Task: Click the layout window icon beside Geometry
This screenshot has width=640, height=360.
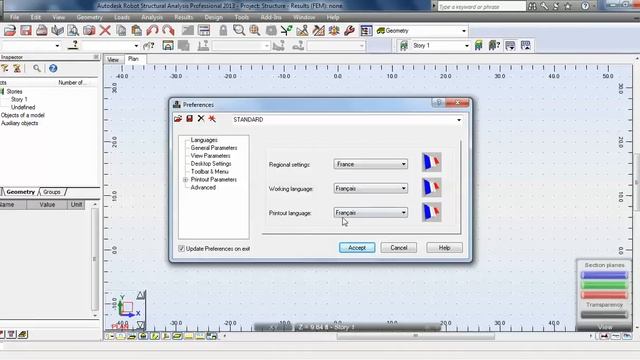Action: tap(366, 31)
